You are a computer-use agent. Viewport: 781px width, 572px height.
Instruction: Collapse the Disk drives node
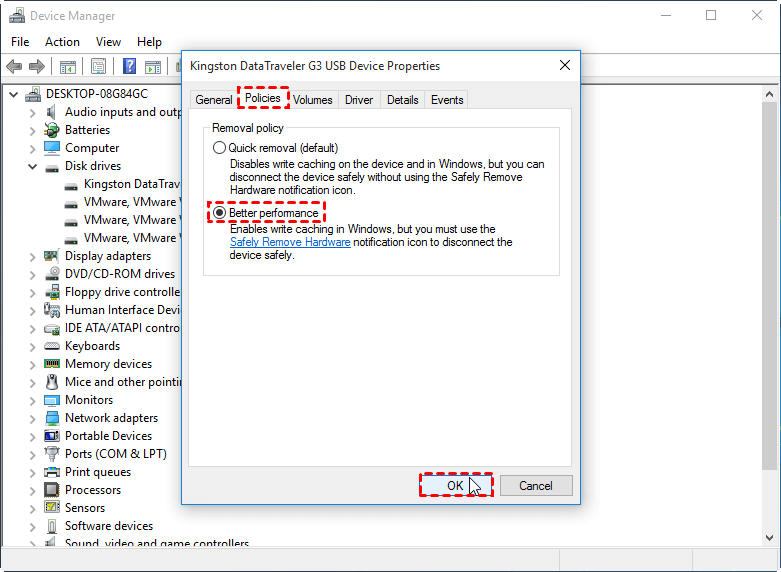[32, 166]
